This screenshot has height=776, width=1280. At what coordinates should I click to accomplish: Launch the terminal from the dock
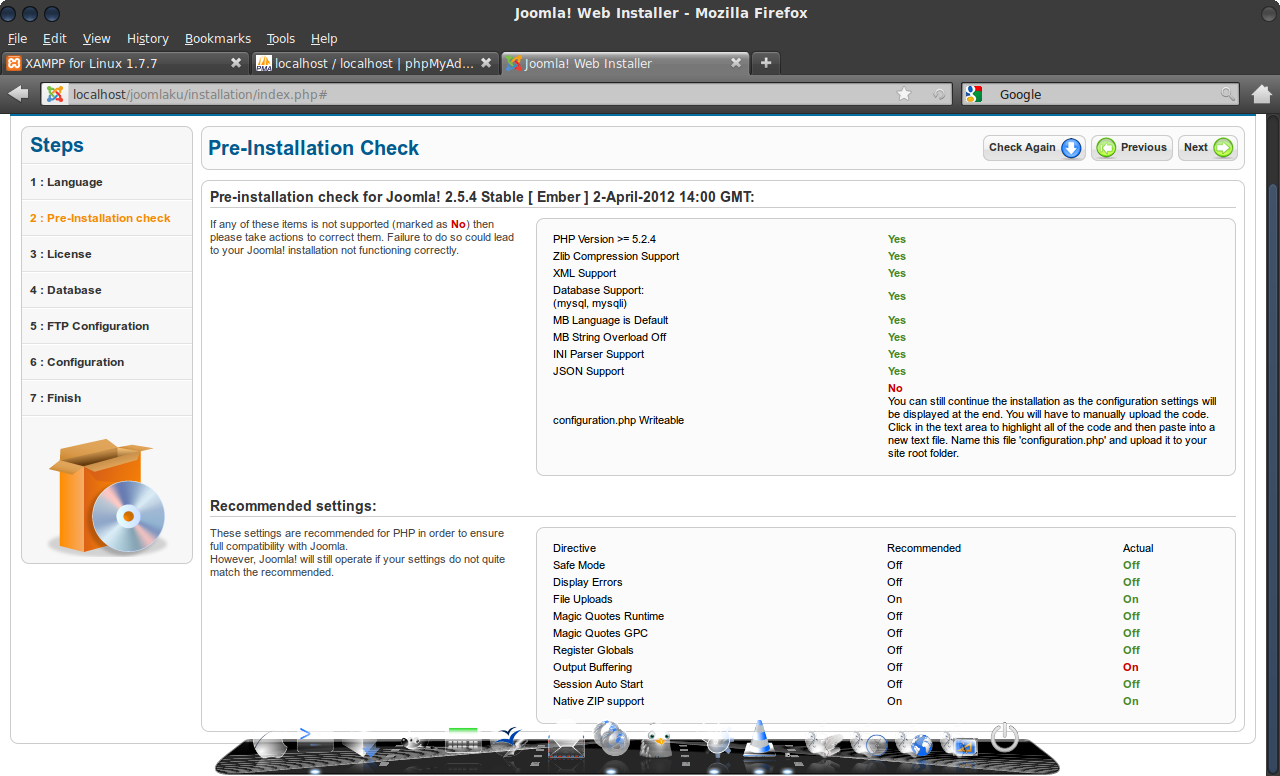pyautogui.click(x=314, y=741)
